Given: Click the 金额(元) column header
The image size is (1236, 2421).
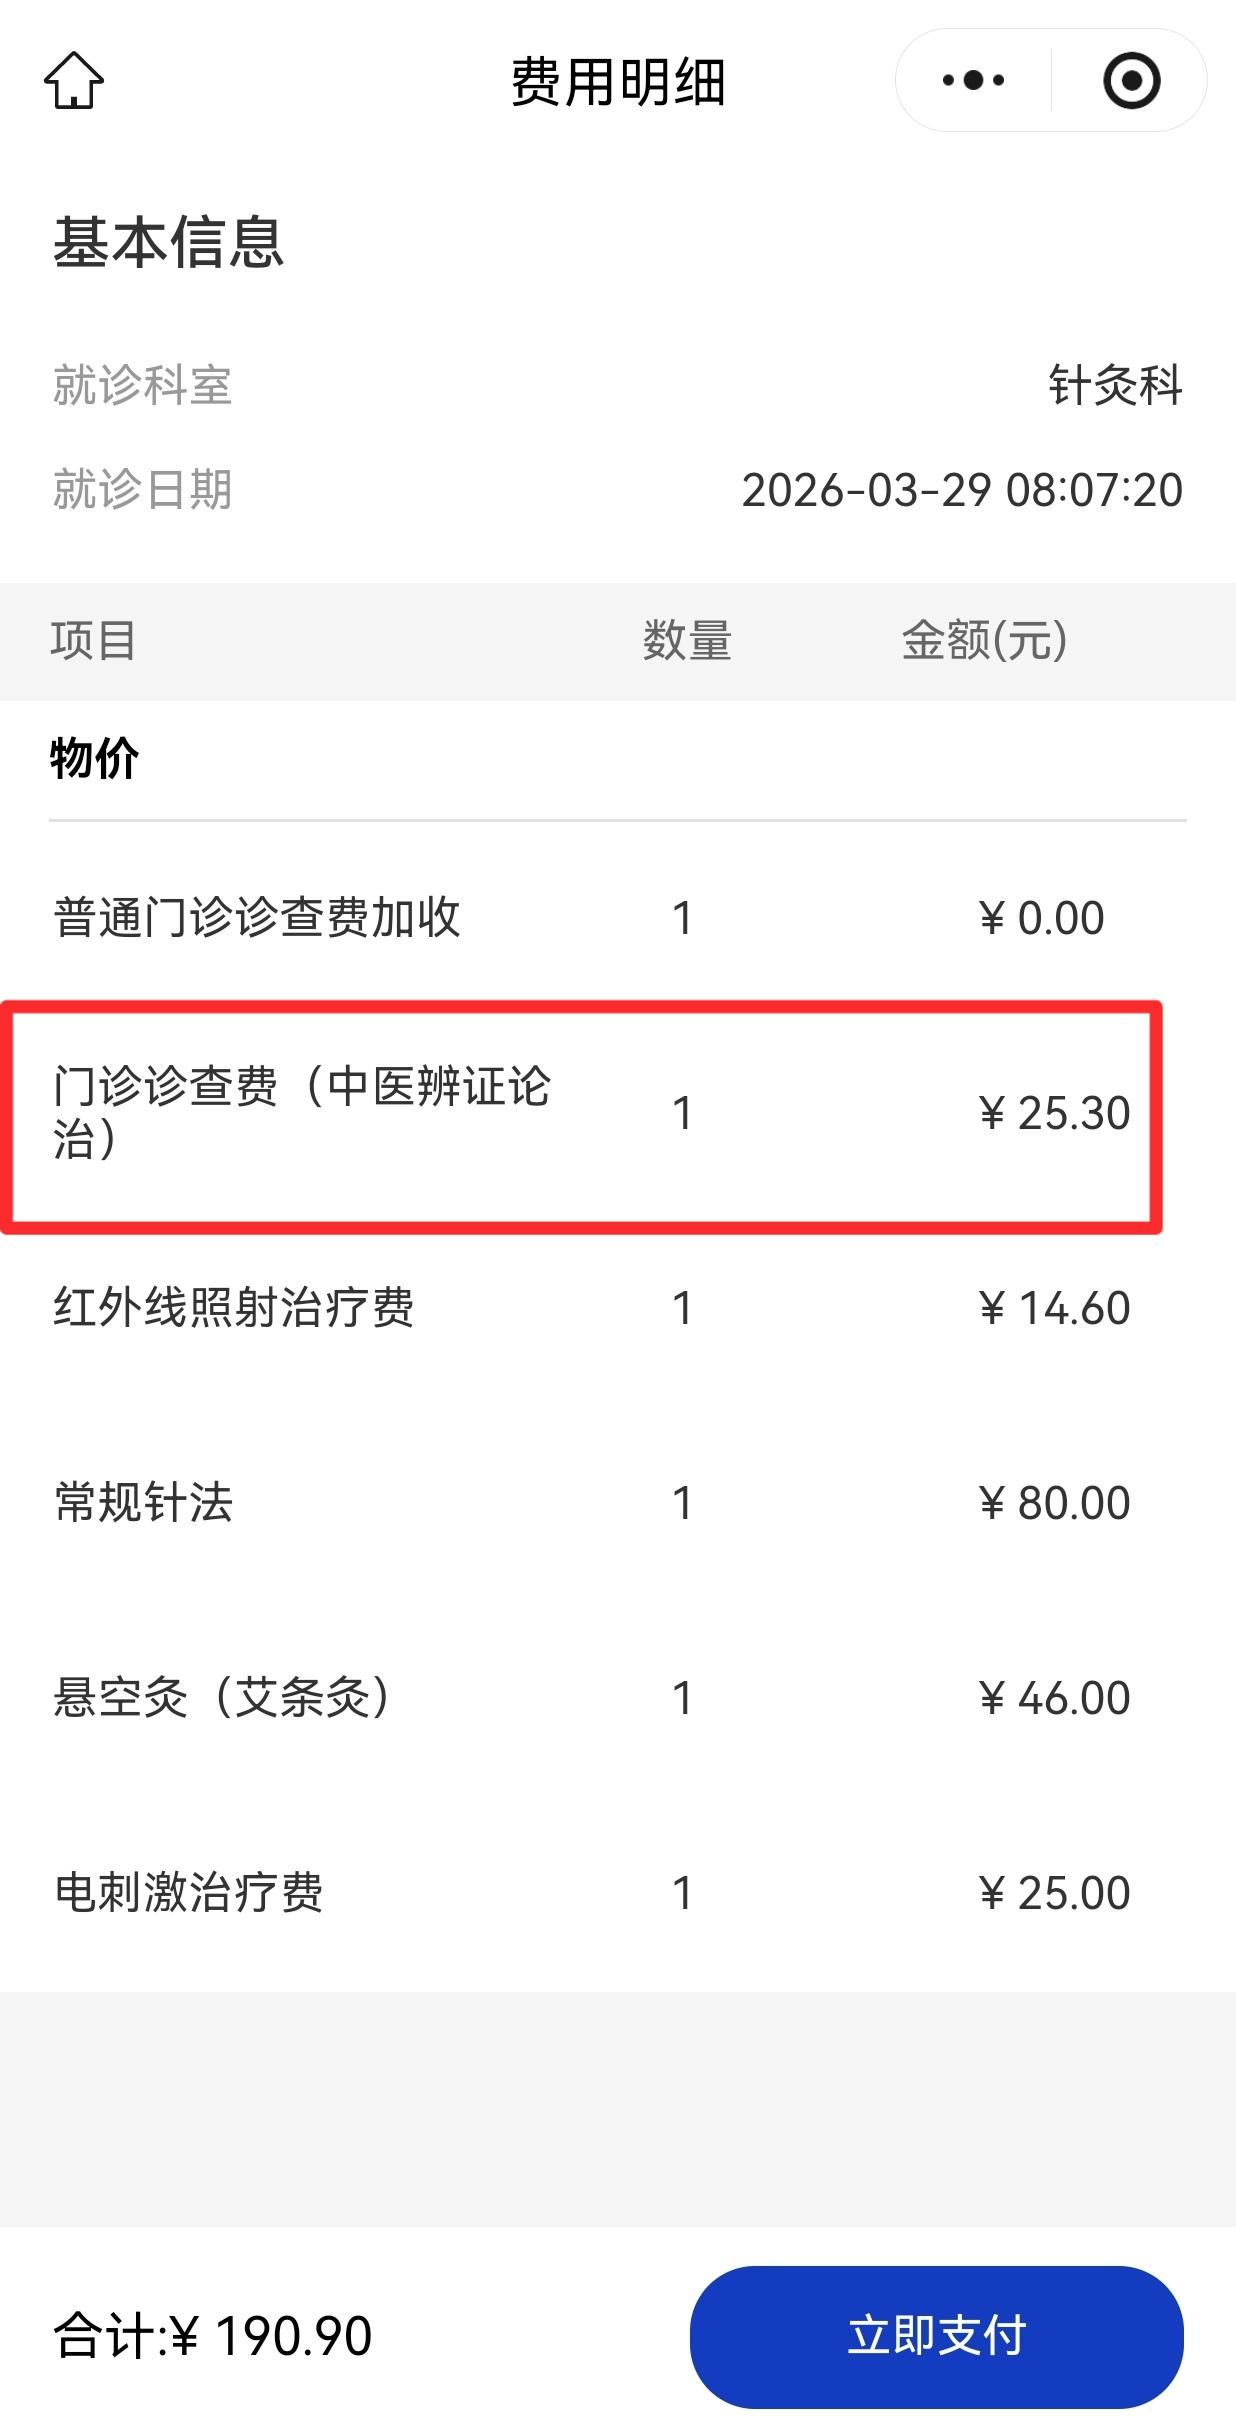Looking at the screenshot, I should click(x=981, y=641).
